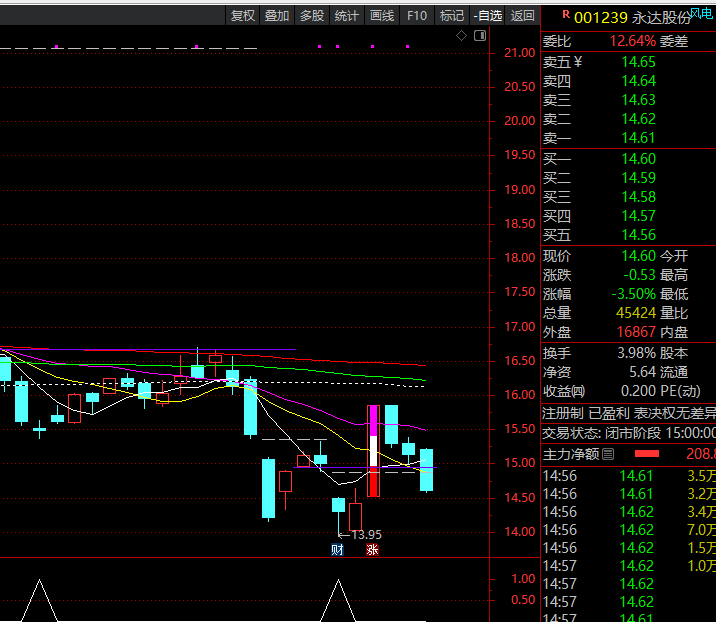This screenshot has width=716, height=622.
Task: Click stock name 永达股份
Action: coord(661,18)
